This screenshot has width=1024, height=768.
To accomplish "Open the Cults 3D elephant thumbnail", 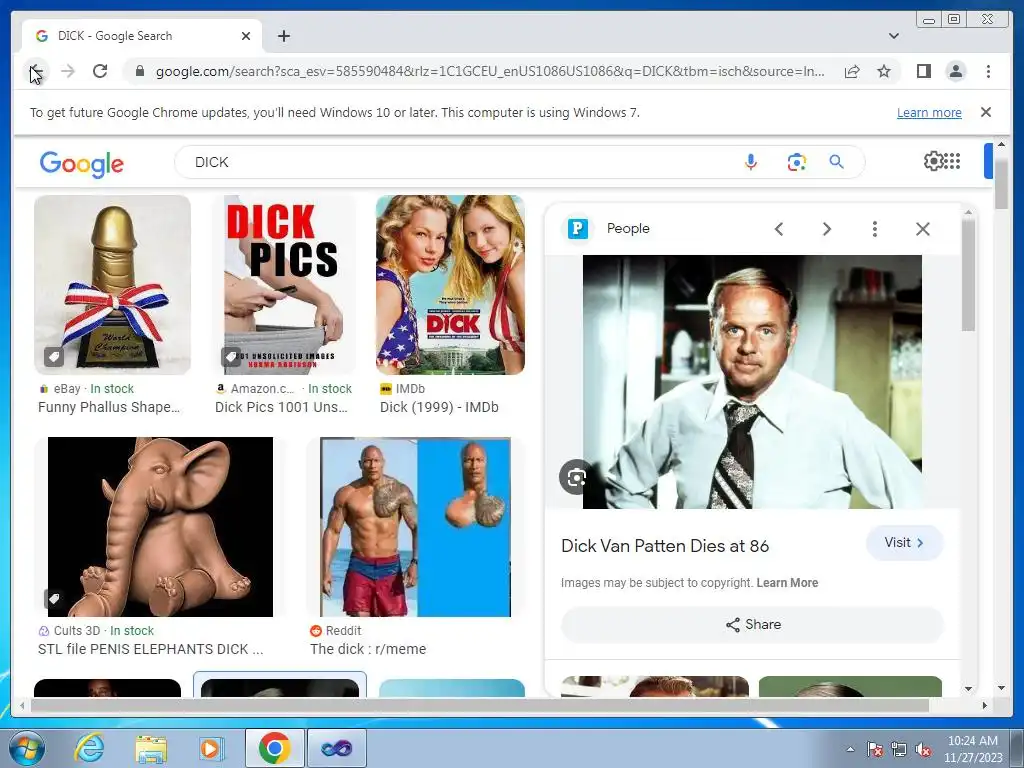I will (x=161, y=527).
